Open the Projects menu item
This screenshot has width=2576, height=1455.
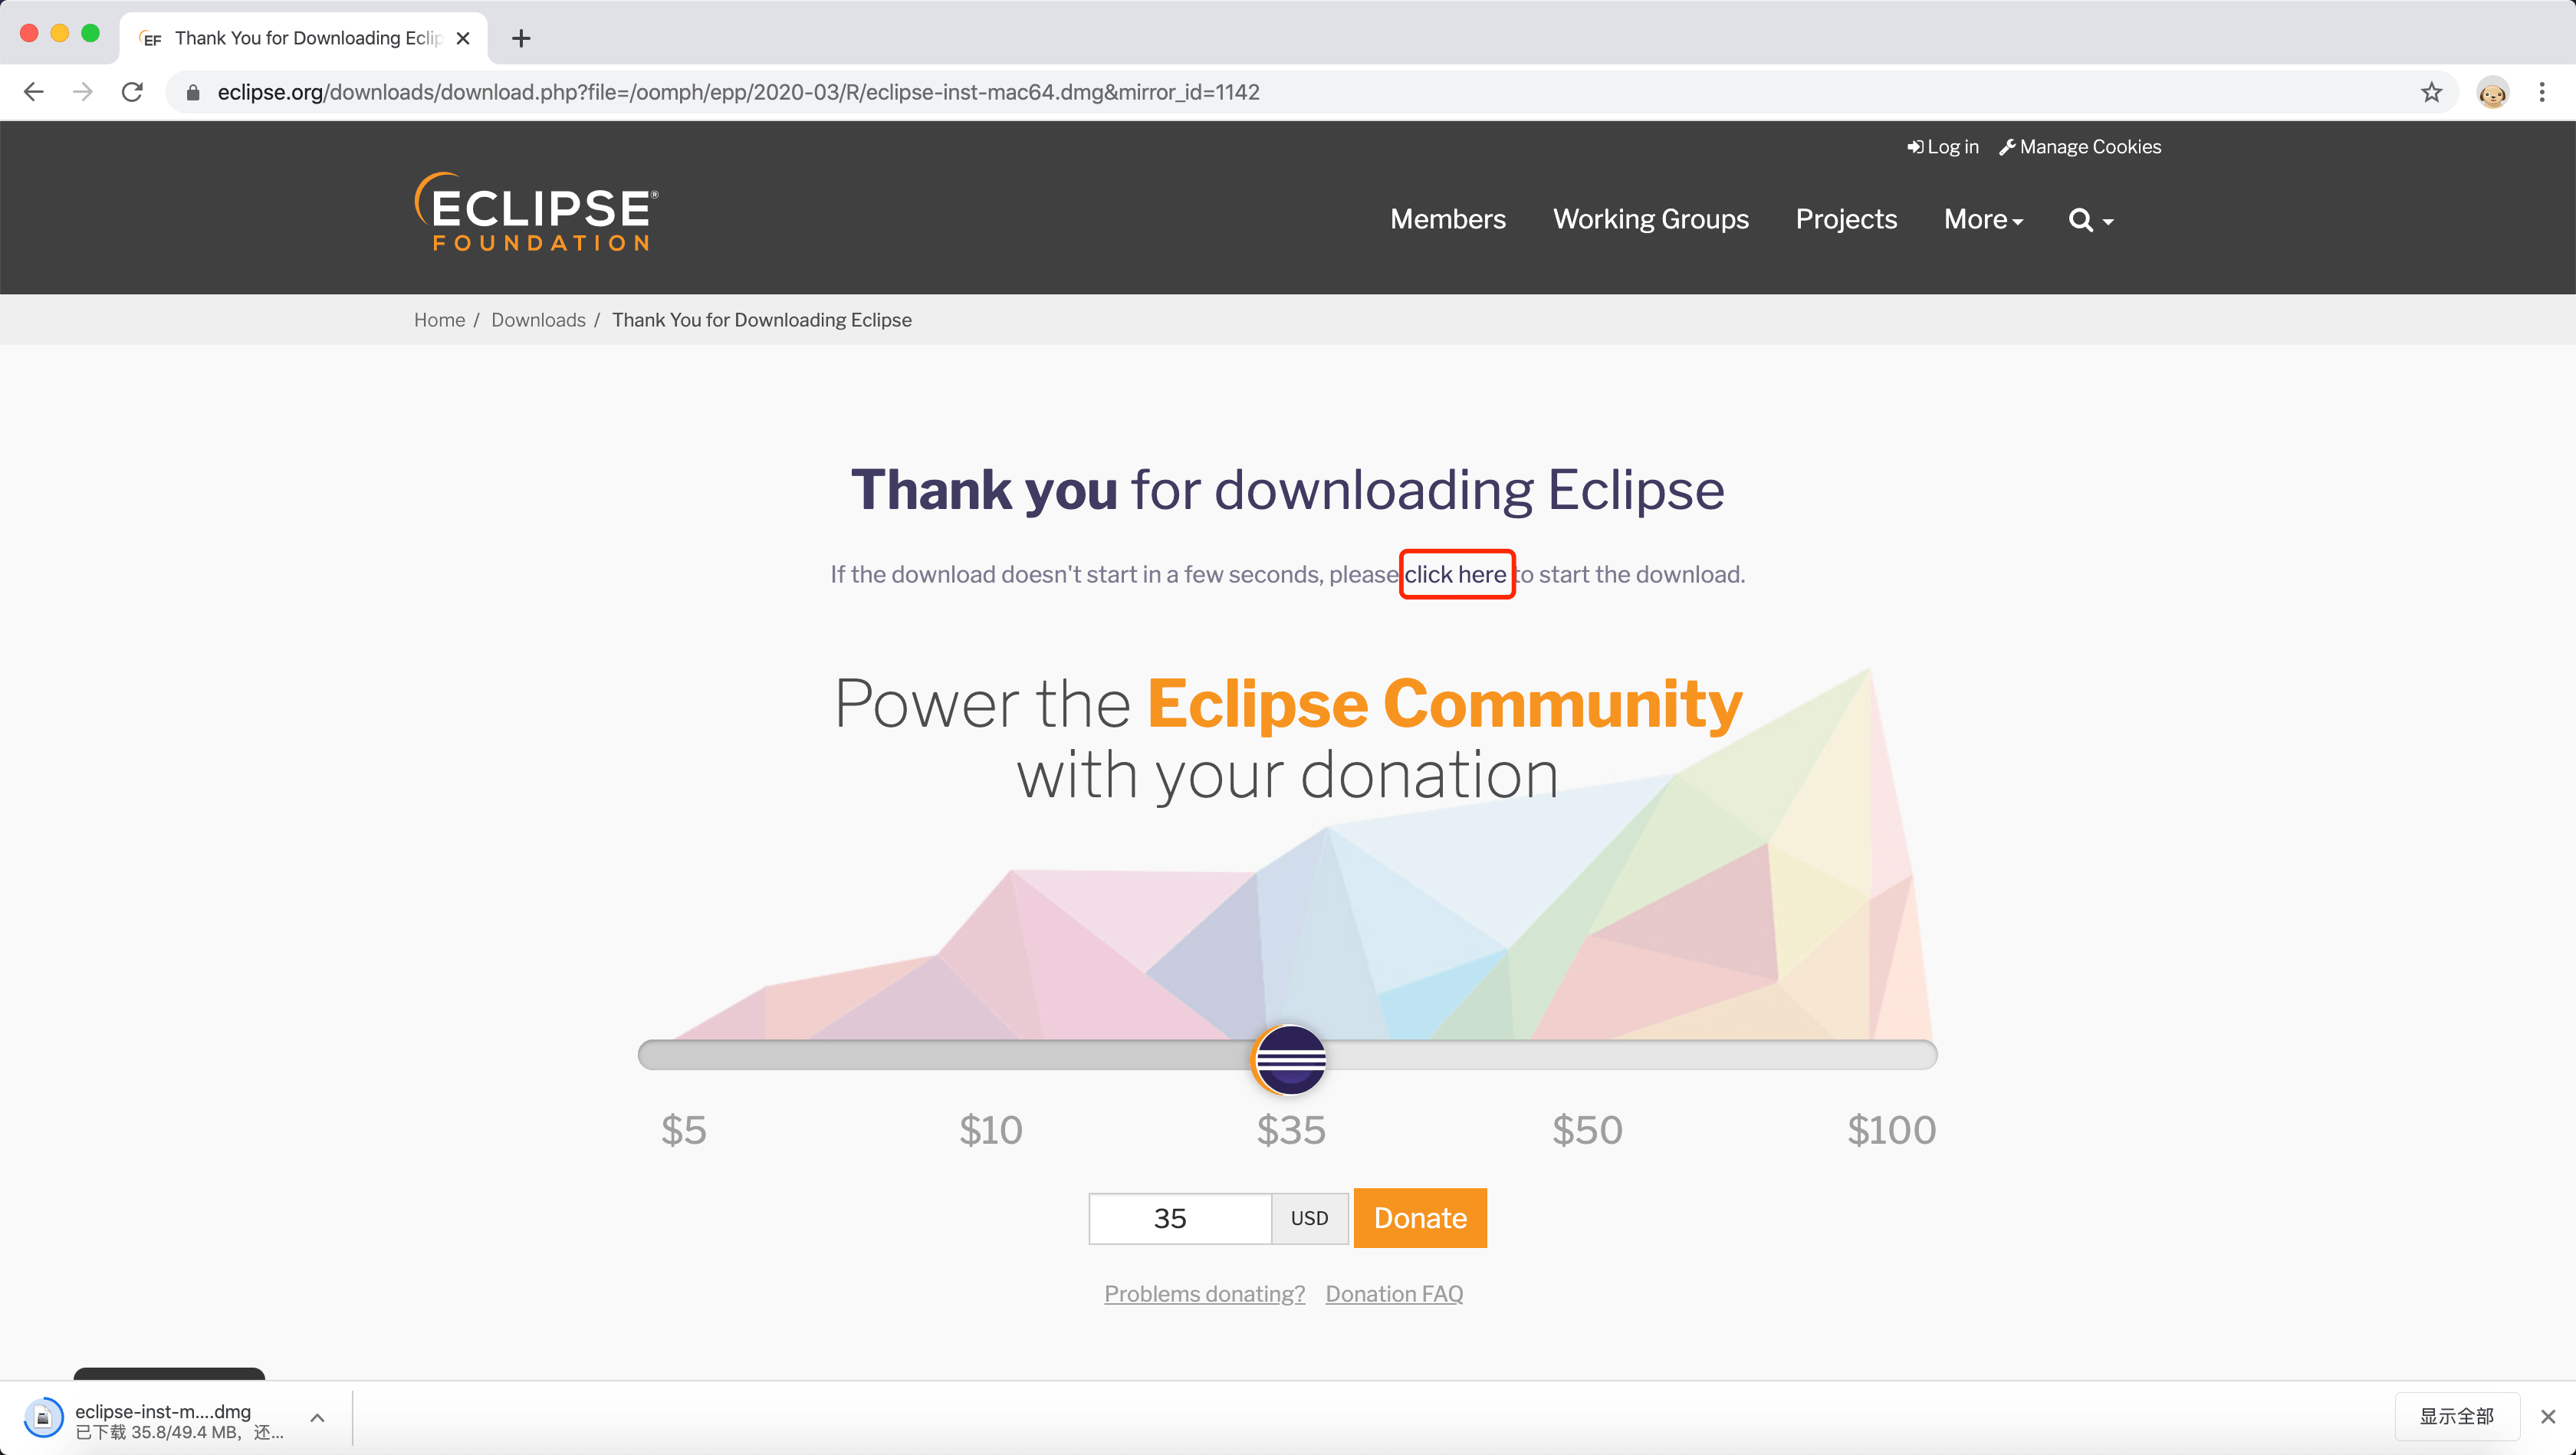[1846, 219]
